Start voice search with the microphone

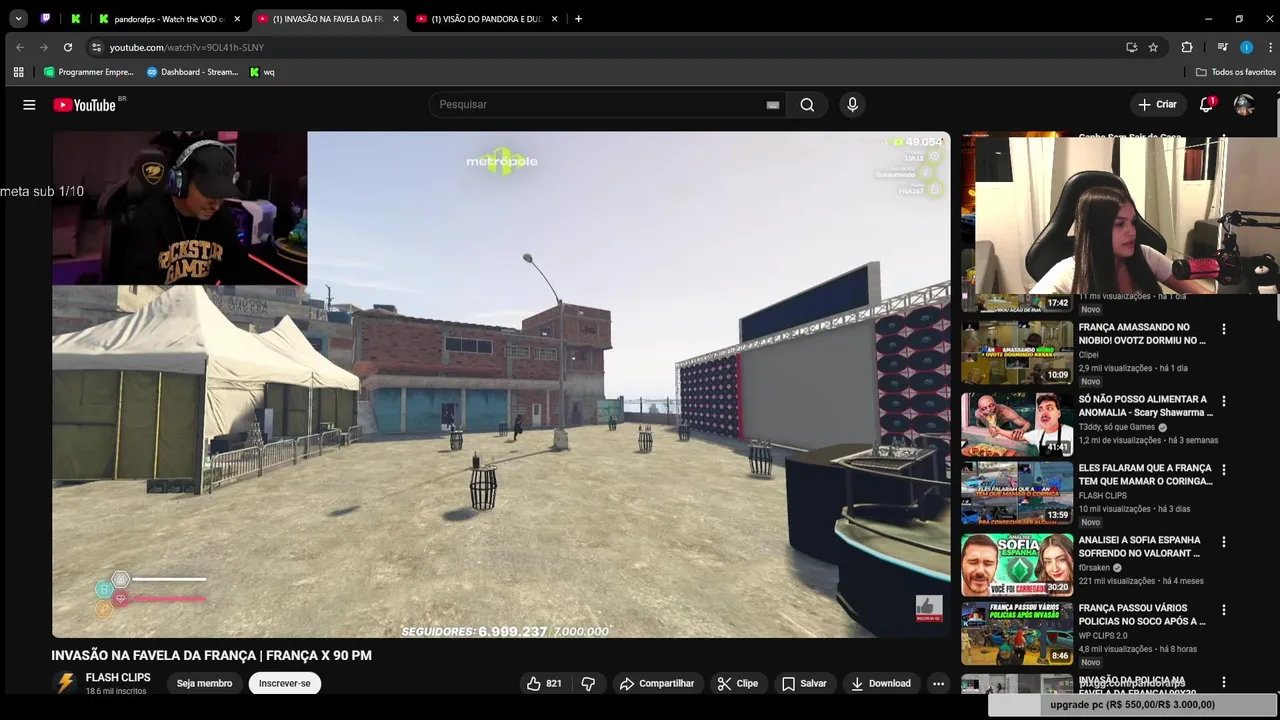pos(852,105)
